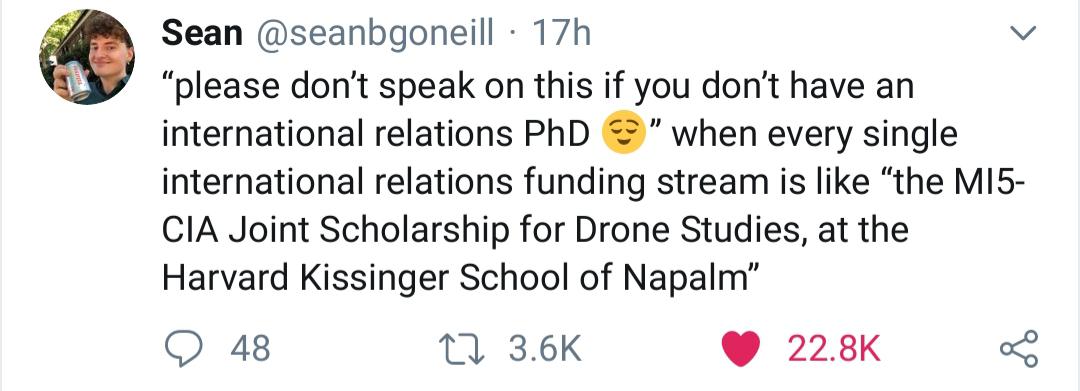The width and height of the screenshot is (1080, 391).
Task: Open the share icon menu
Action: [x=1018, y=348]
